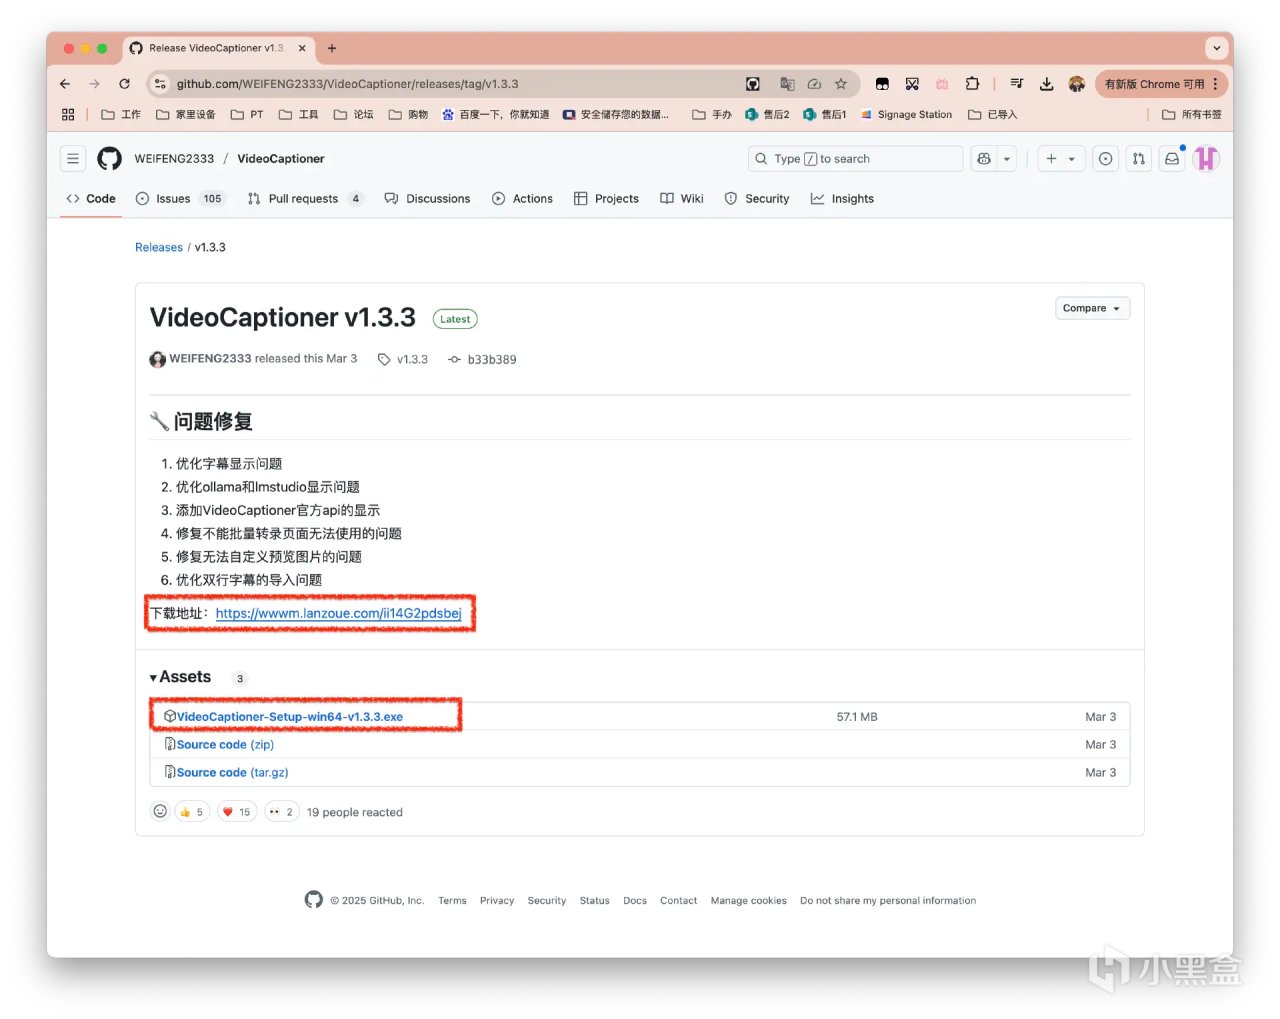Open the Chrome profile avatar
The image size is (1280, 1019).
1076,84
